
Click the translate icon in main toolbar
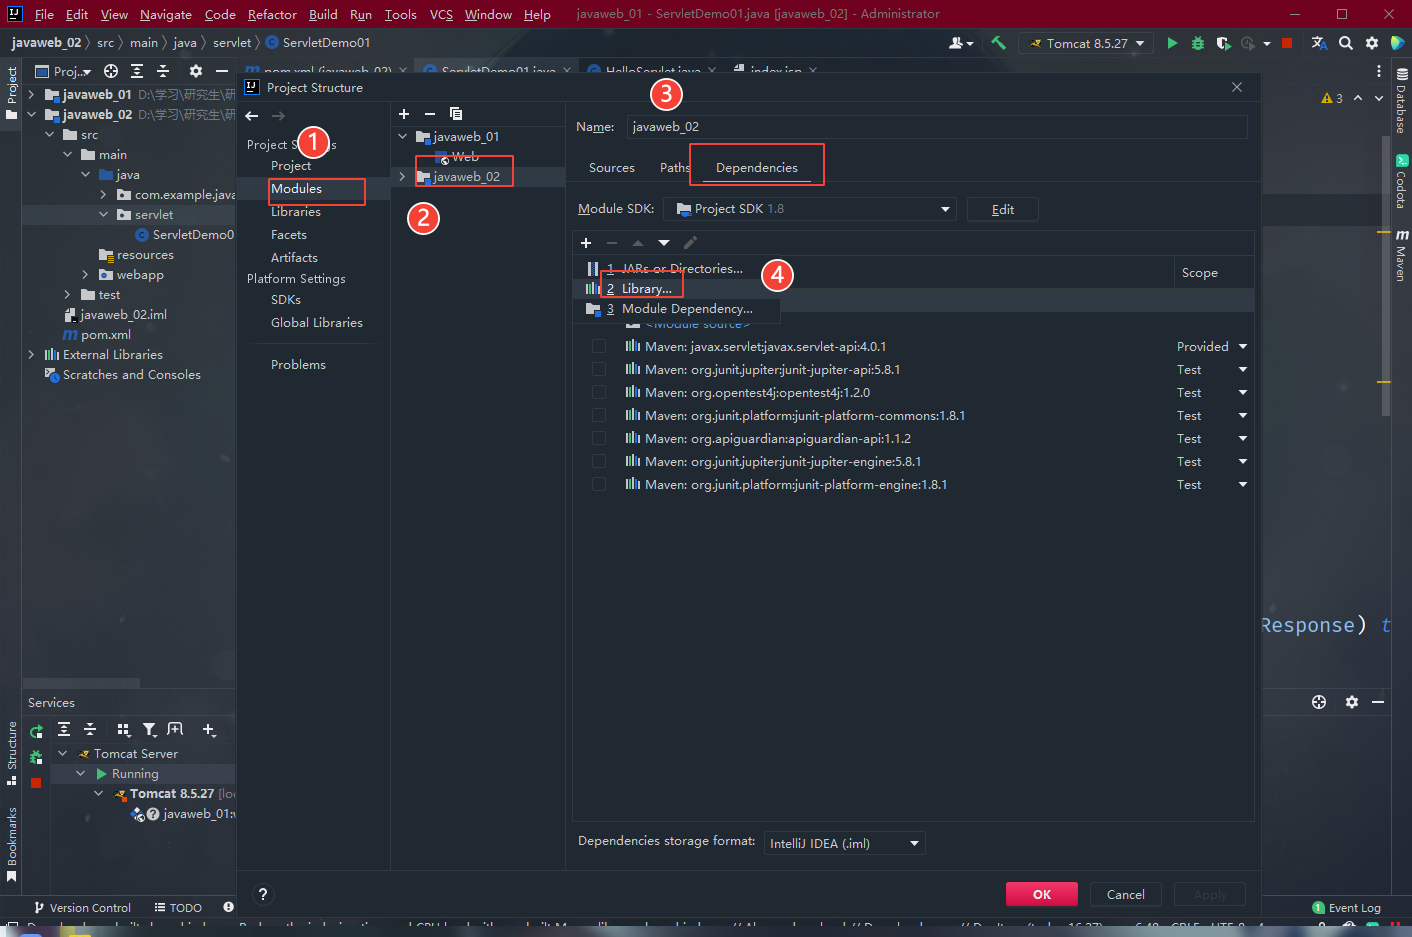[x=1319, y=43]
